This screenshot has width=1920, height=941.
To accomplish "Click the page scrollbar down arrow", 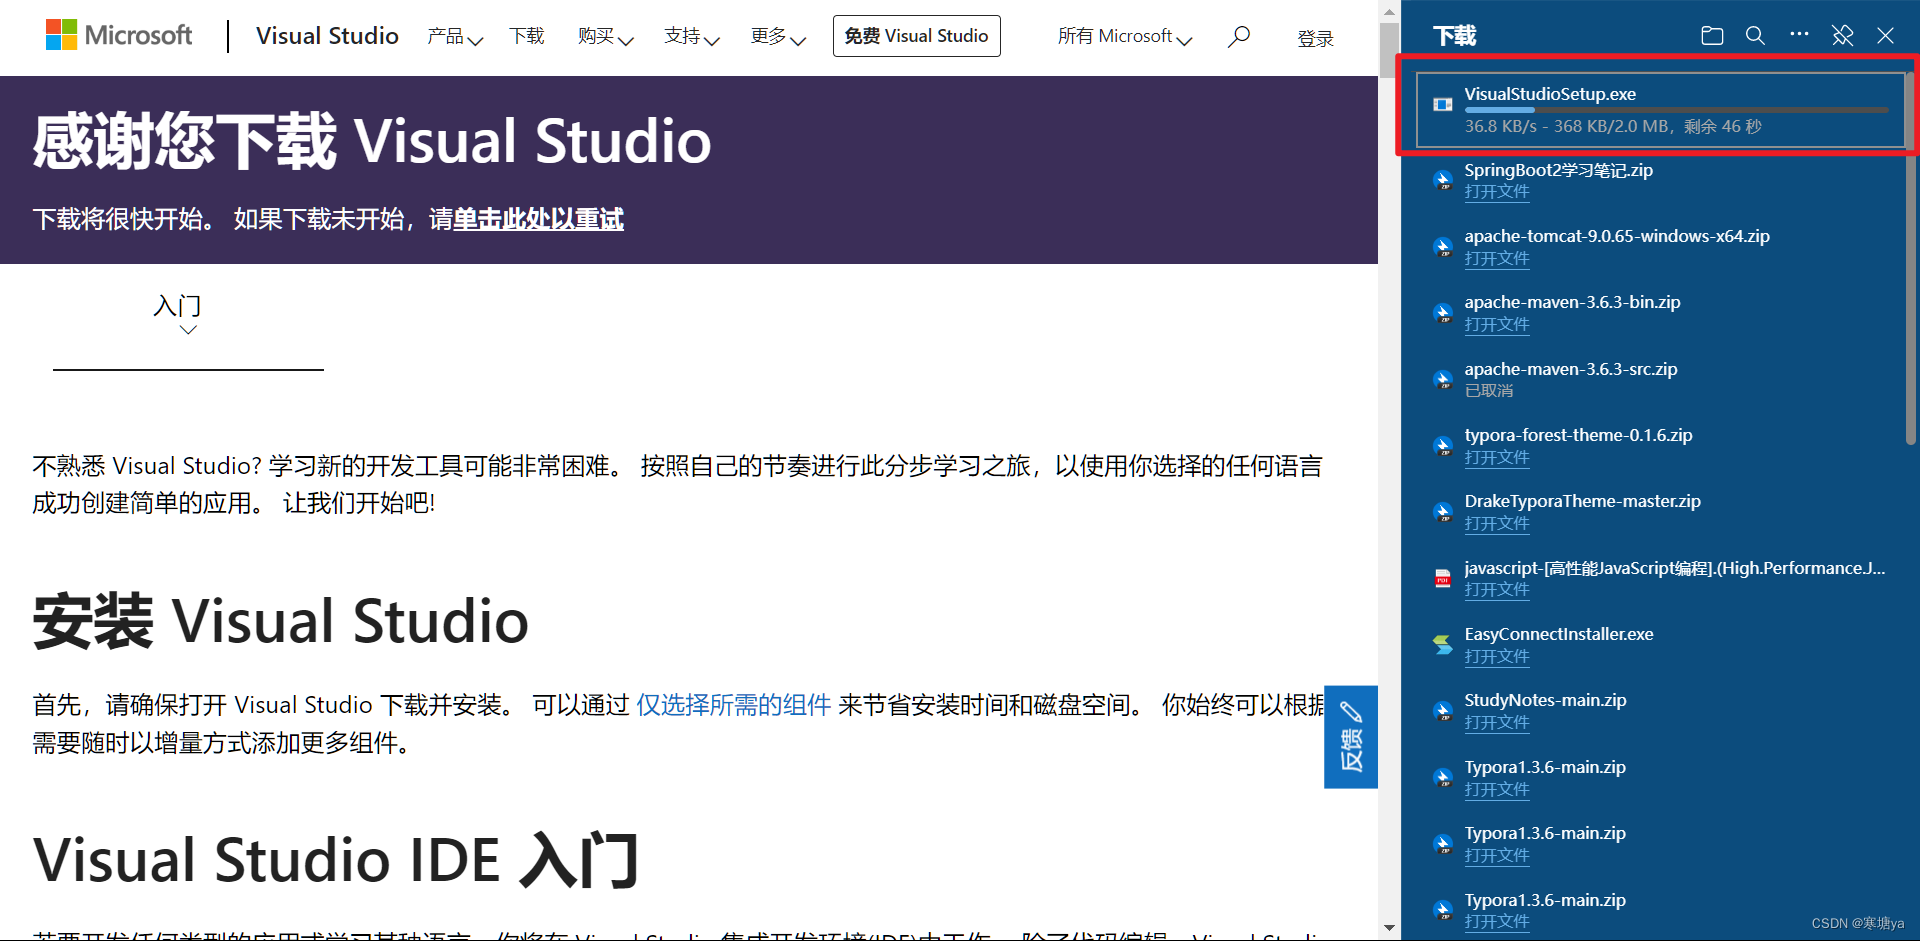I will pos(1389,928).
